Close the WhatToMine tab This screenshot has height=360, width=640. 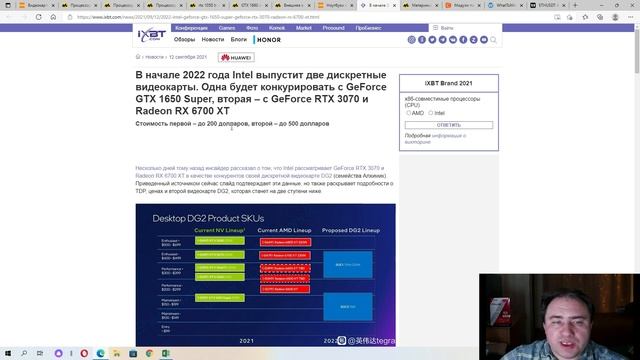coord(521,5)
